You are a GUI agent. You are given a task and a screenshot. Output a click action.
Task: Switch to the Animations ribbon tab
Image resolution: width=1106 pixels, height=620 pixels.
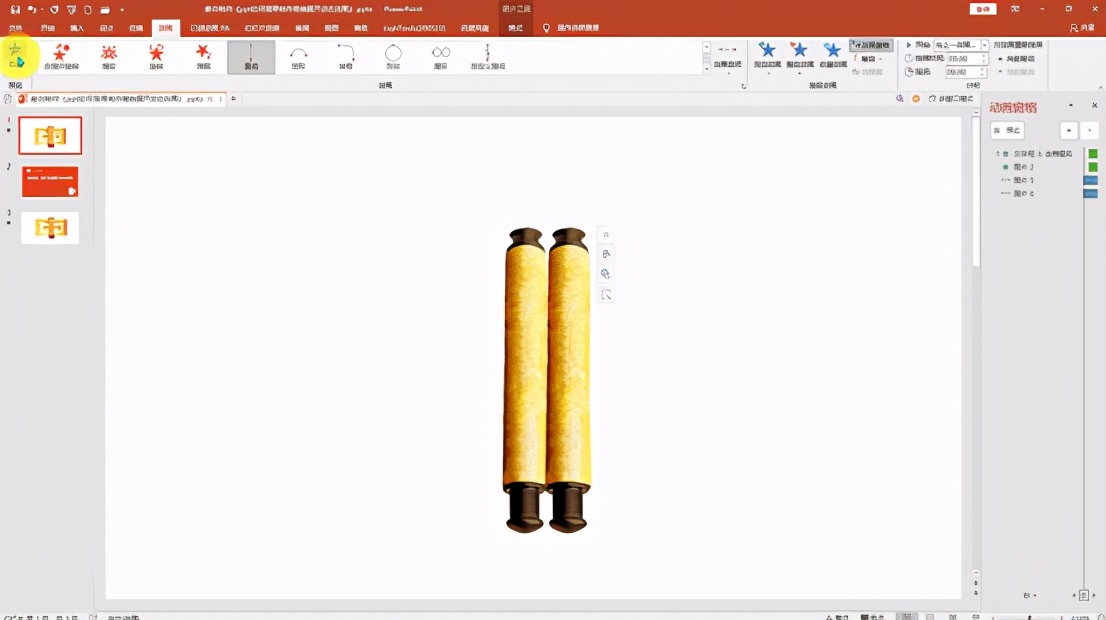pos(165,28)
